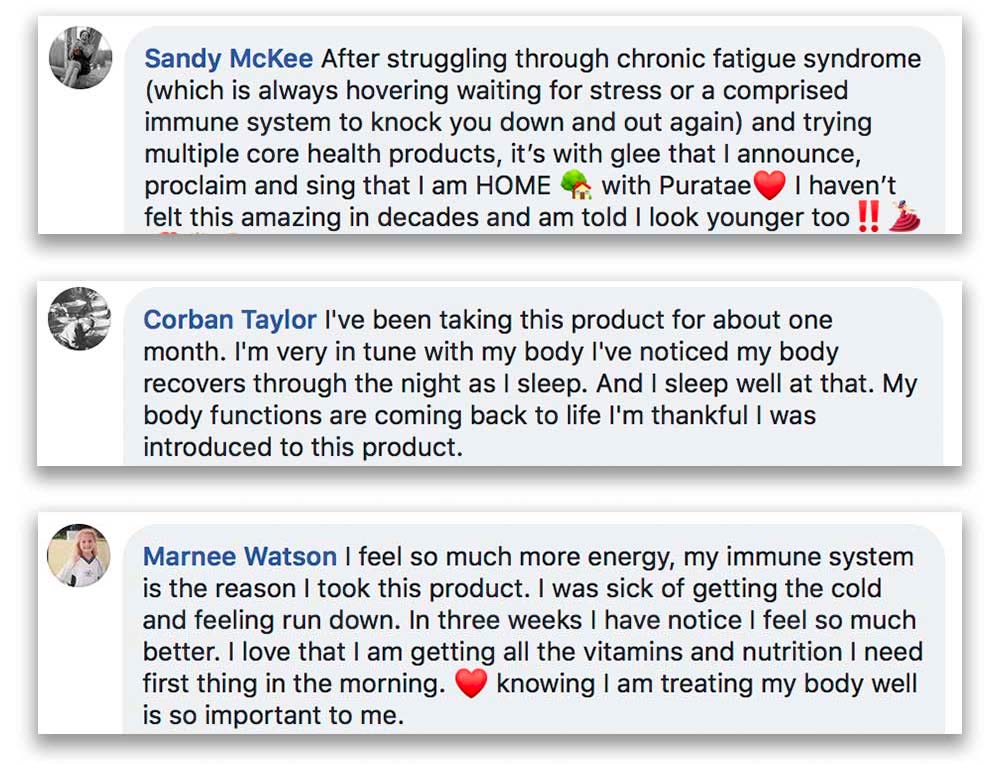This screenshot has height=764, width=1000.
Task: Click "introduced to this product." in Corban's comment
Action: point(303,447)
